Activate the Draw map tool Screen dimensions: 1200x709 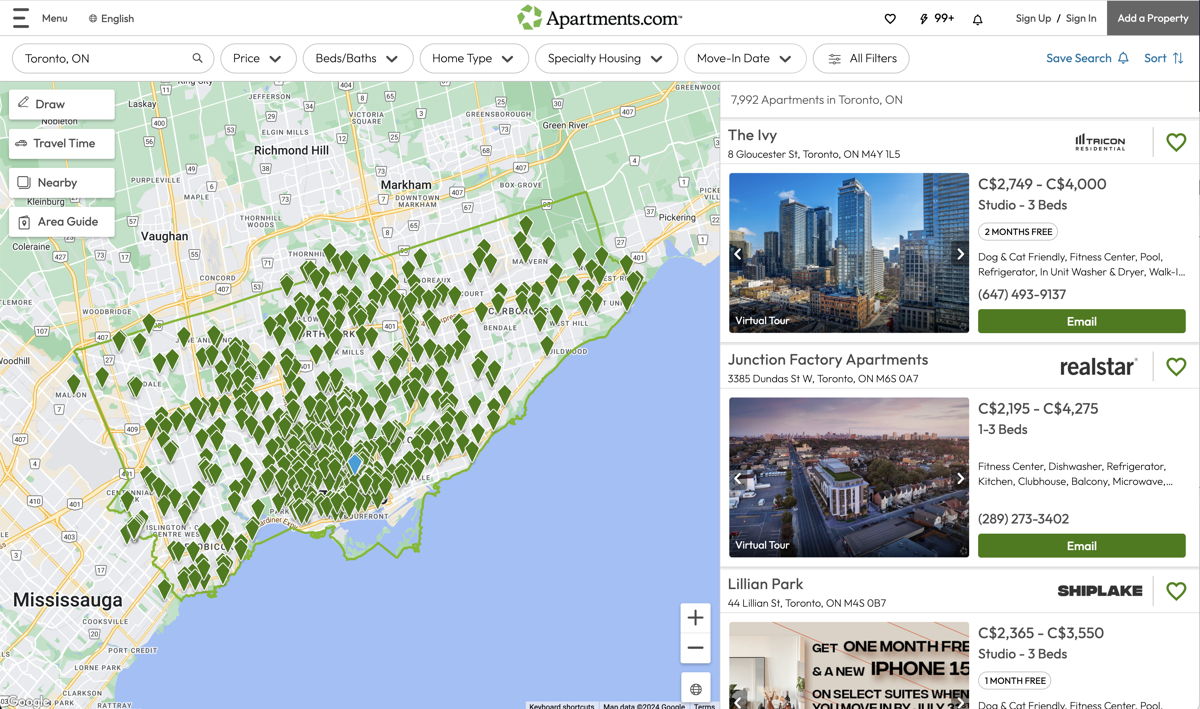coord(62,104)
